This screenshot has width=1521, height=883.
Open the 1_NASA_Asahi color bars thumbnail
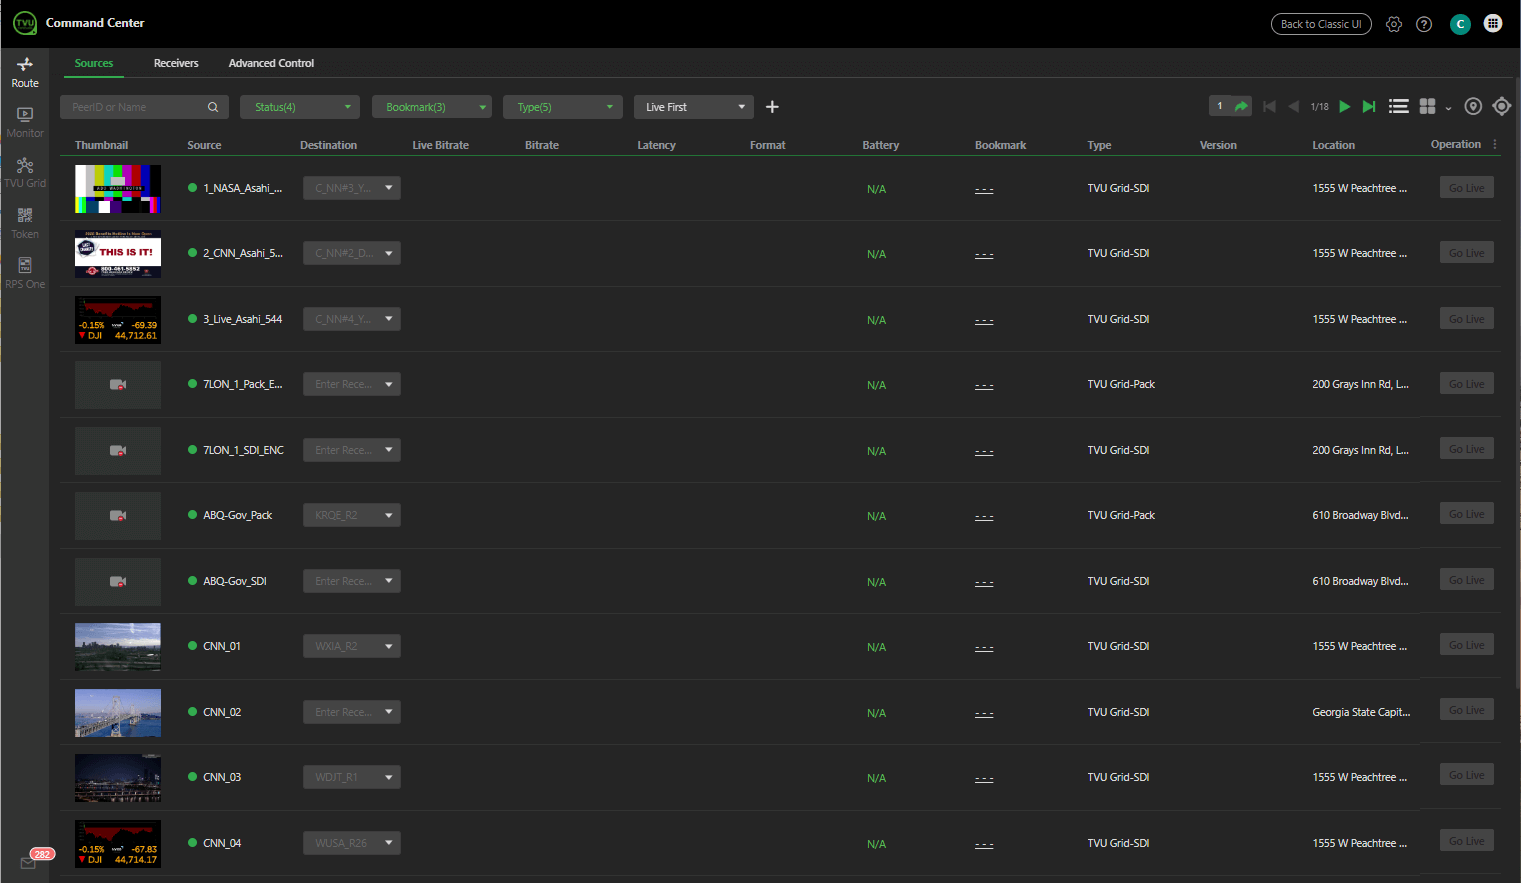[118, 189]
